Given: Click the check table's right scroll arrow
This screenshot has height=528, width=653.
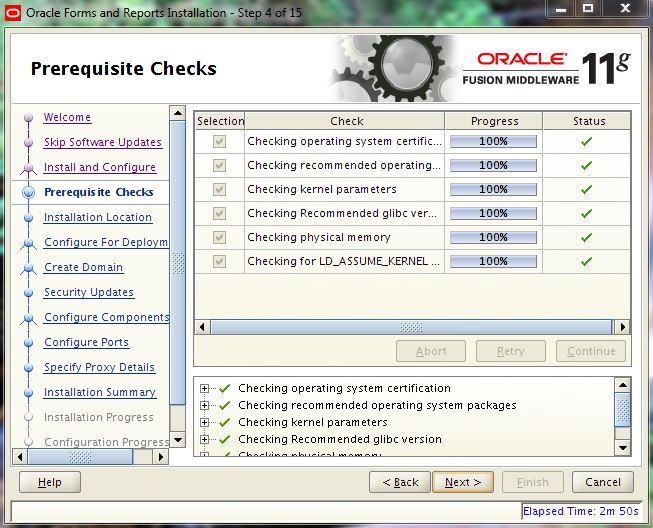Looking at the screenshot, I should click(x=622, y=327).
